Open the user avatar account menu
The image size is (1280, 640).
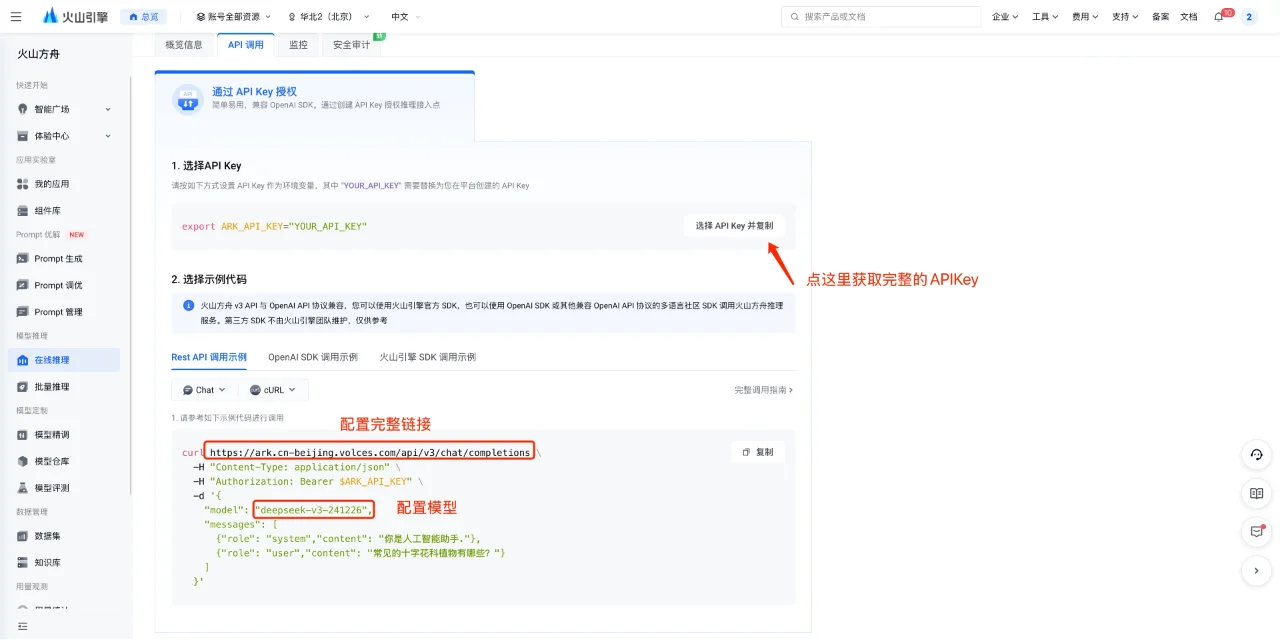1249,17
